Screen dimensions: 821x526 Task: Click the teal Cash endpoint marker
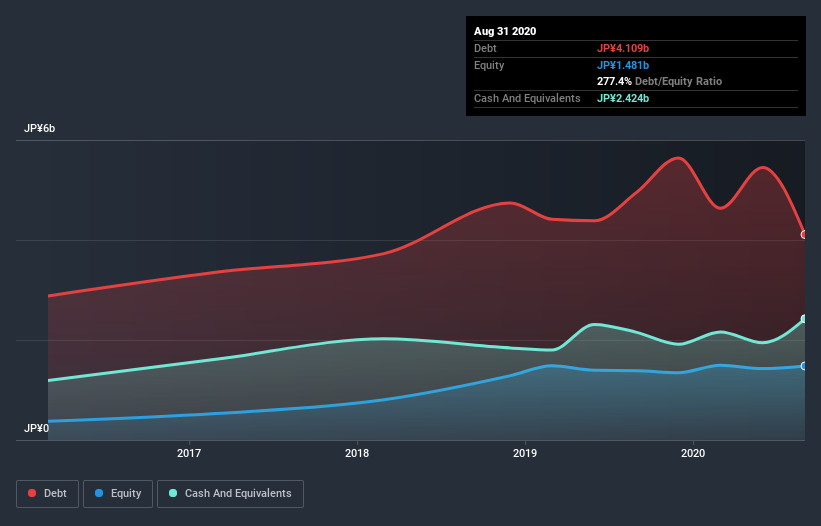pyautogui.click(x=804, y=319)
